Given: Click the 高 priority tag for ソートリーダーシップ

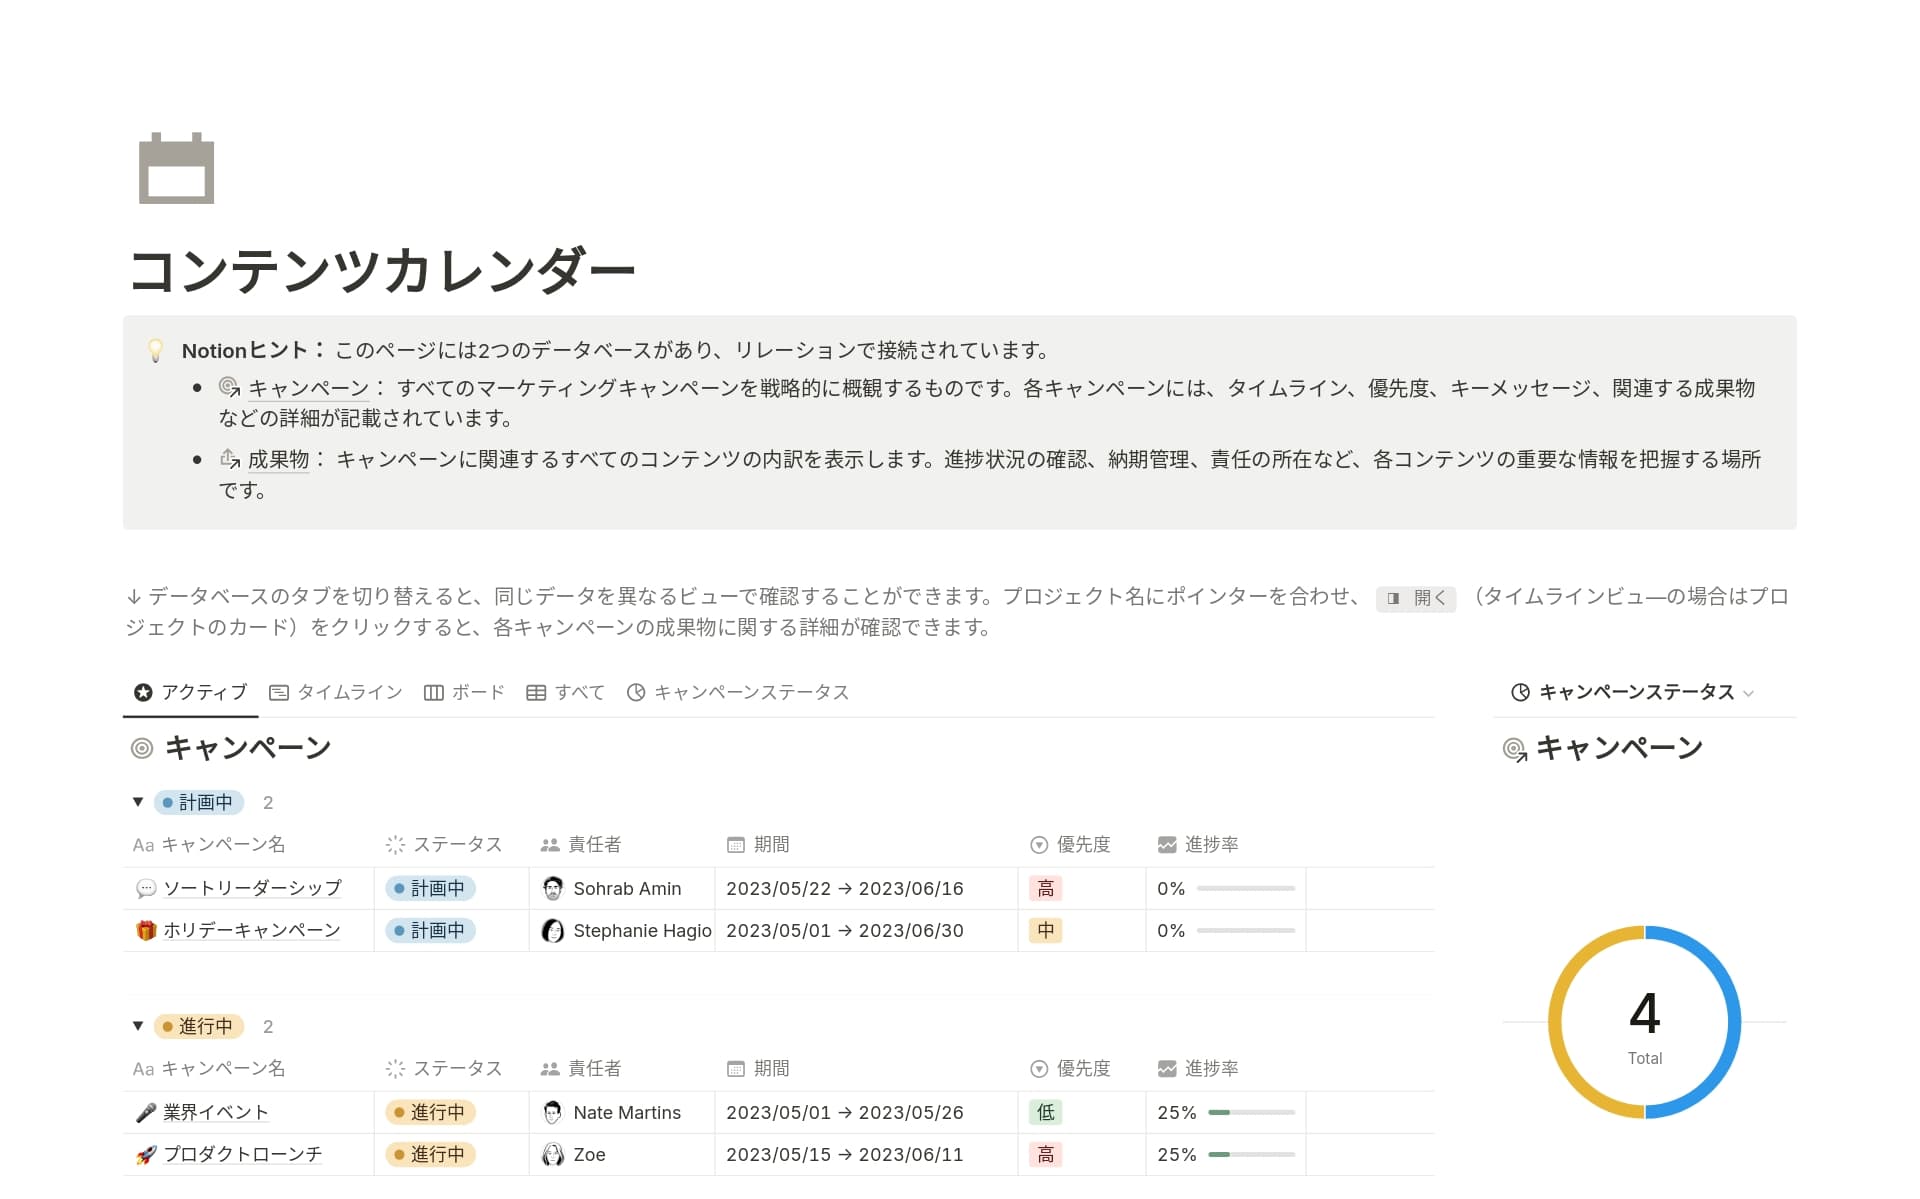Looking at the screenshot, I should (1045, 889).
